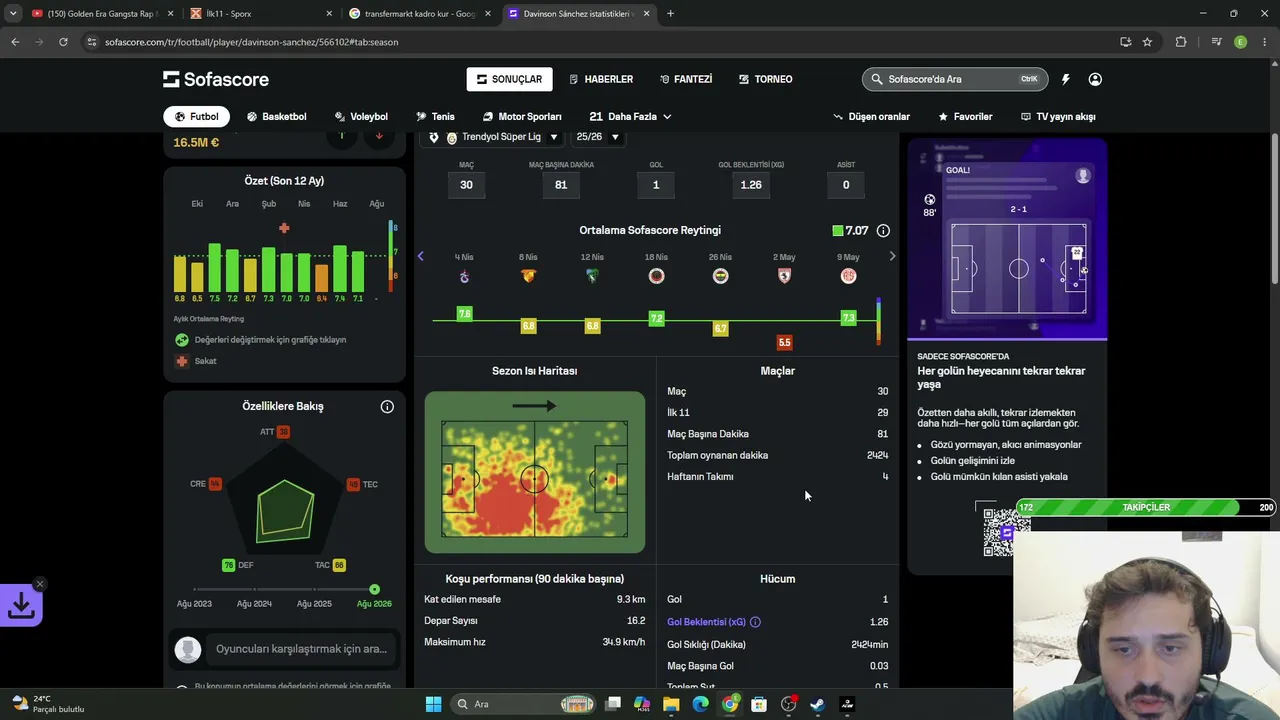Switch to the Motor Sporları tab
This screenshot has width=1280, height=720.
click(x=522, y=116)
